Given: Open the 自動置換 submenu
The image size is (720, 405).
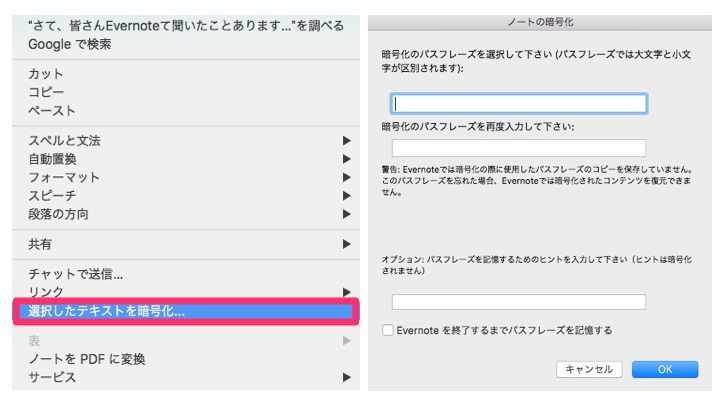Looking at the screenshot, I should click(x=53, y=159).
